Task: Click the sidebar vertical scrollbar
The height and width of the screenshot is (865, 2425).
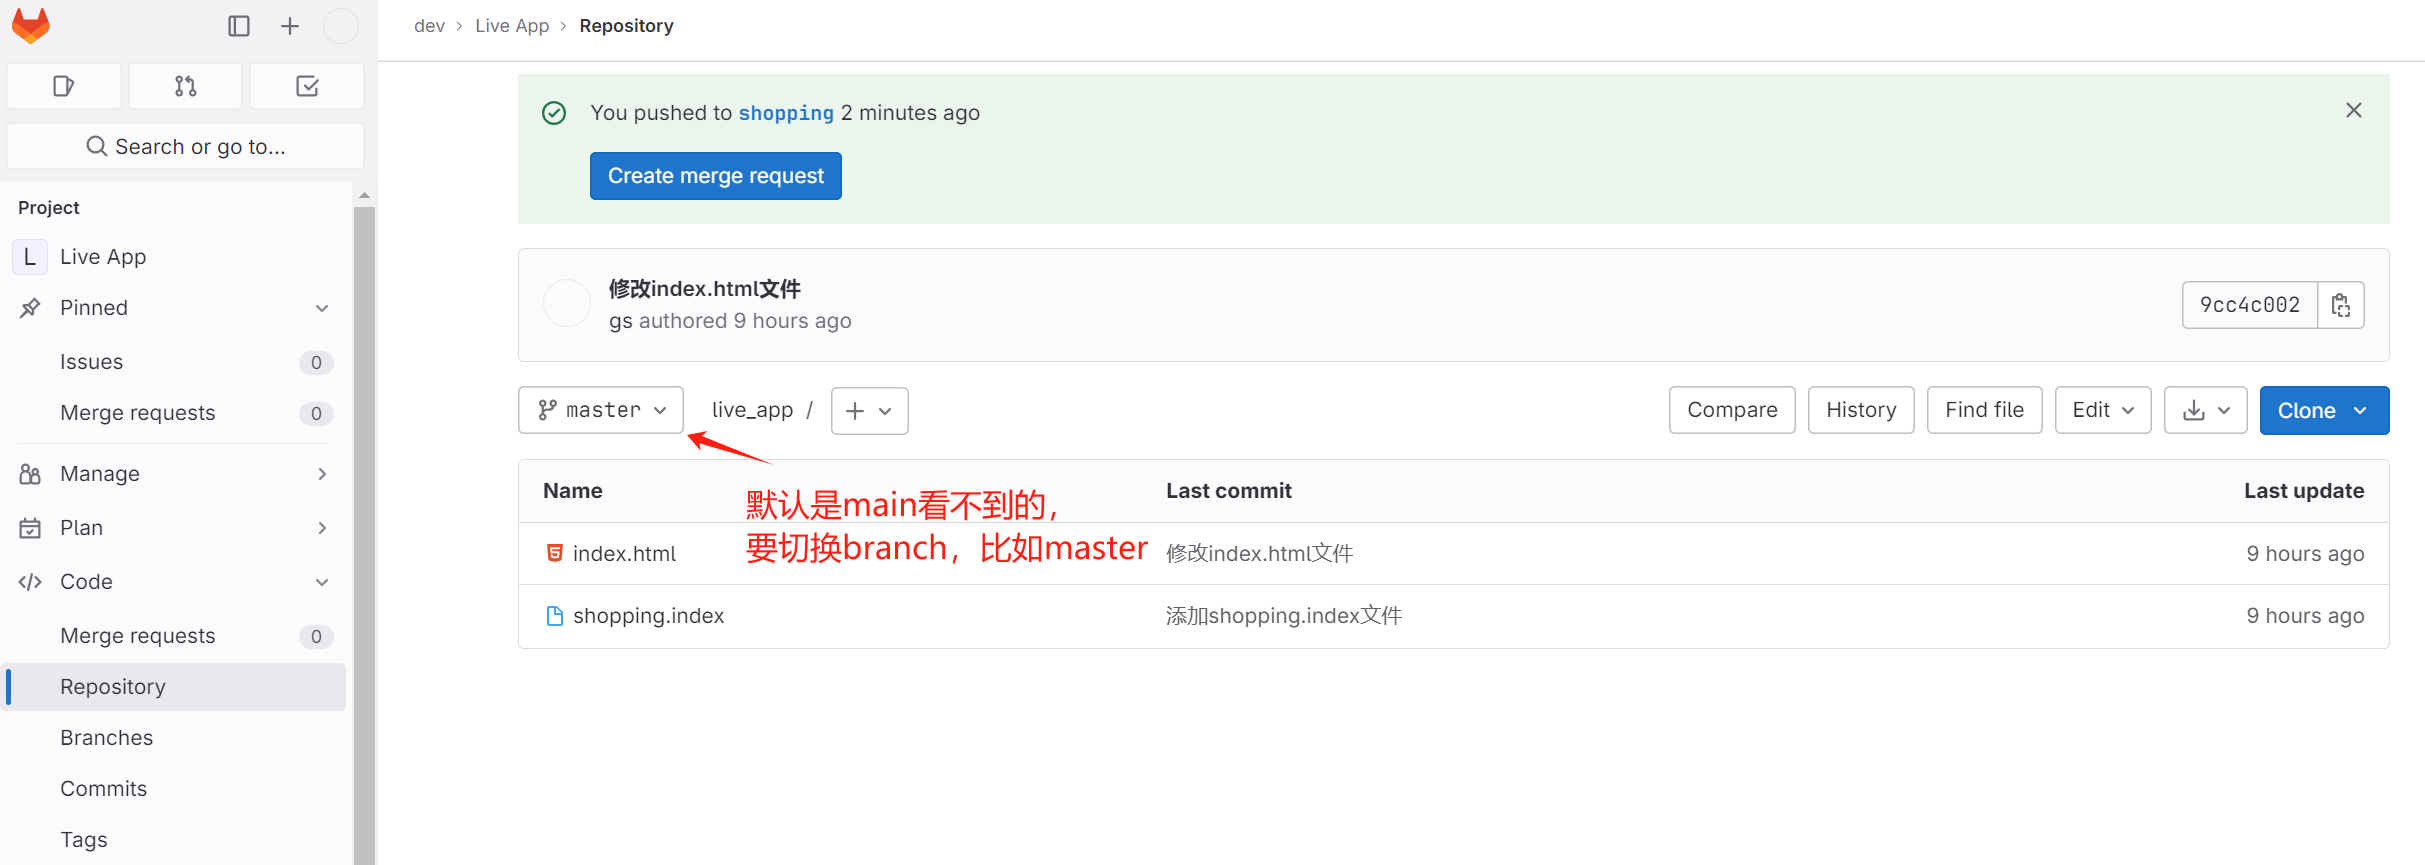Action: 364,535
